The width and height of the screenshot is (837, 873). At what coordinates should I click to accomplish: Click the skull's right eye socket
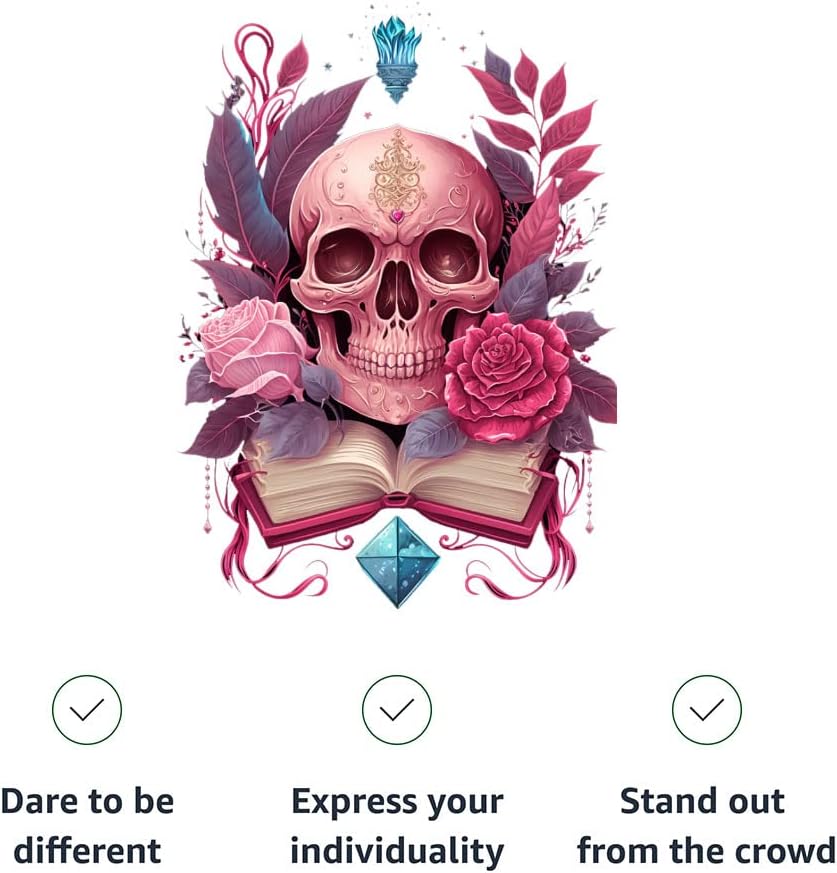tap(449, 258)
